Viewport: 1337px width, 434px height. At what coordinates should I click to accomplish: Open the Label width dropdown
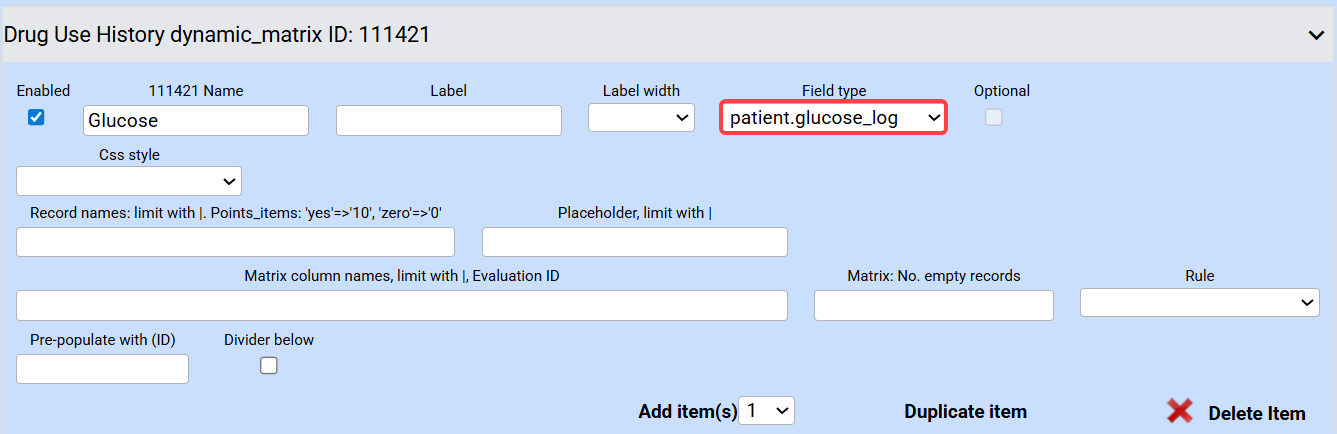pyautogui.click(x=641, y=117)
